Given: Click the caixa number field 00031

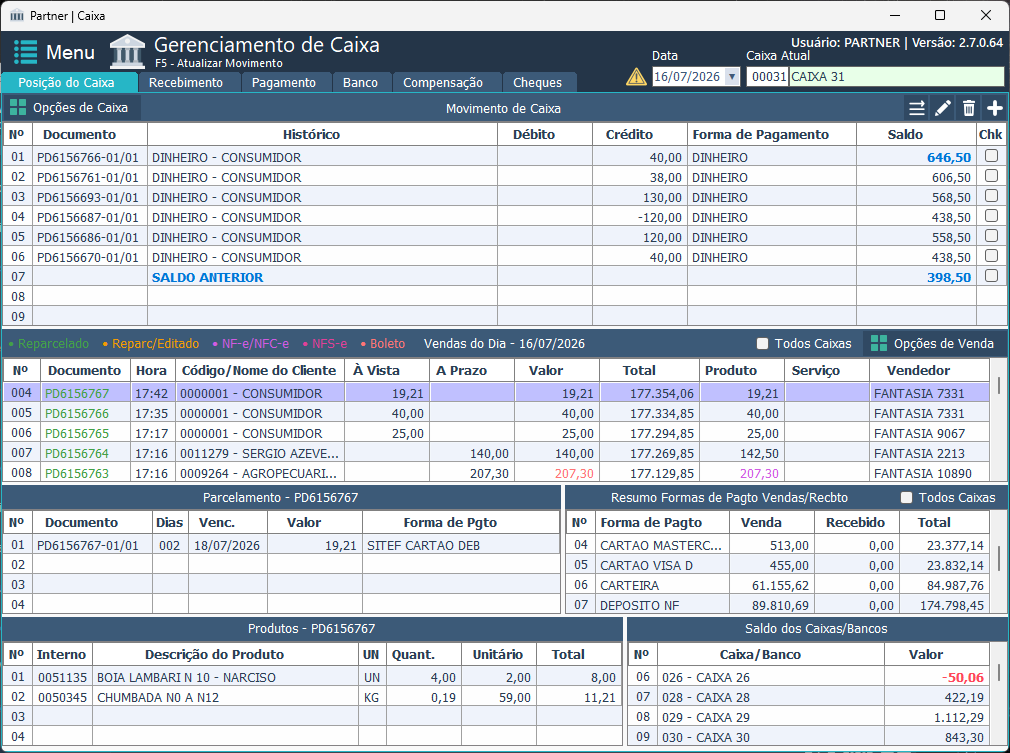Looking at the screenshot, I should 768,77.
